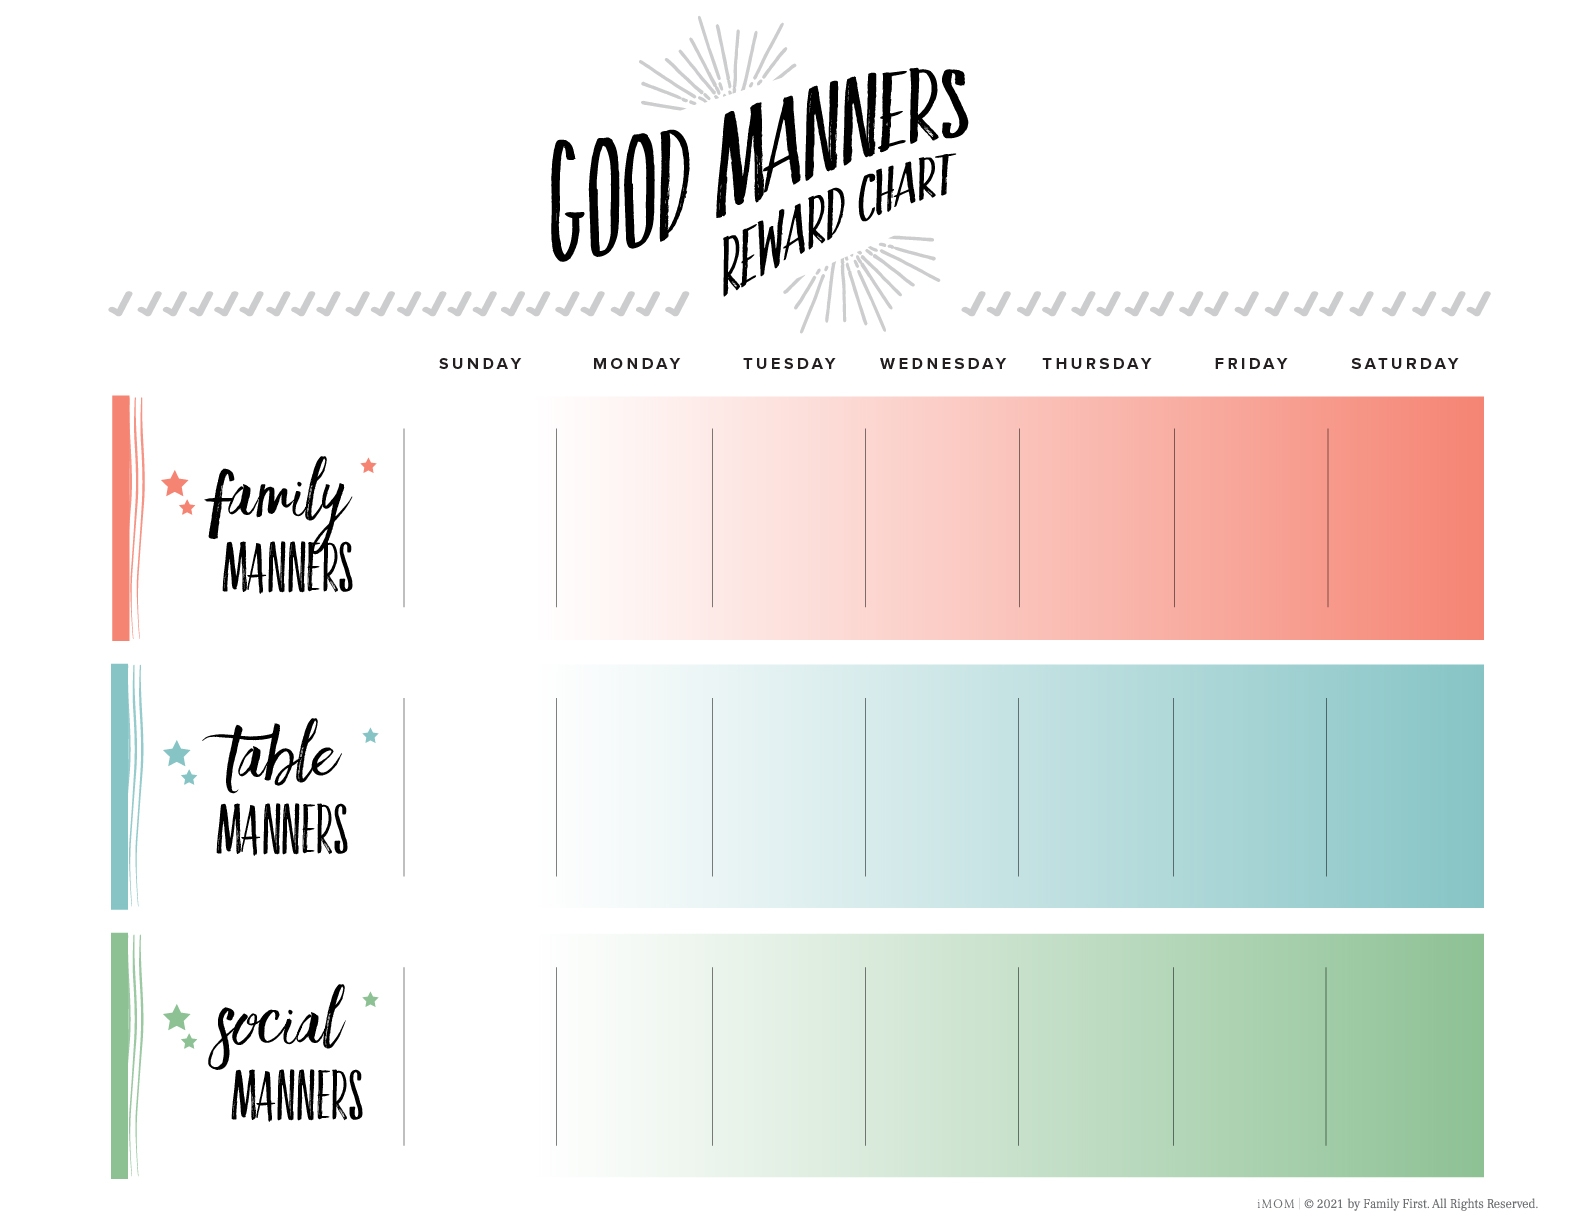The width and height of the screenshot is (1584, 1224).
Task: Click the large teal star beside Table Manners
Action: [177, 753]
